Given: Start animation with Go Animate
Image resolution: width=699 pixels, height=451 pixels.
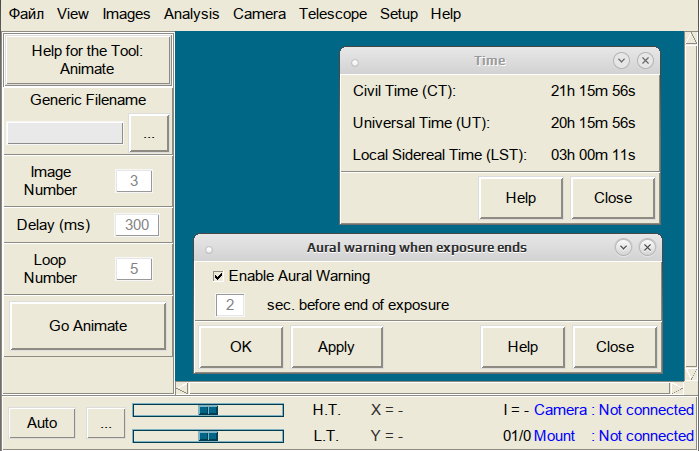Looking at the screenshot, I should 88,326.
